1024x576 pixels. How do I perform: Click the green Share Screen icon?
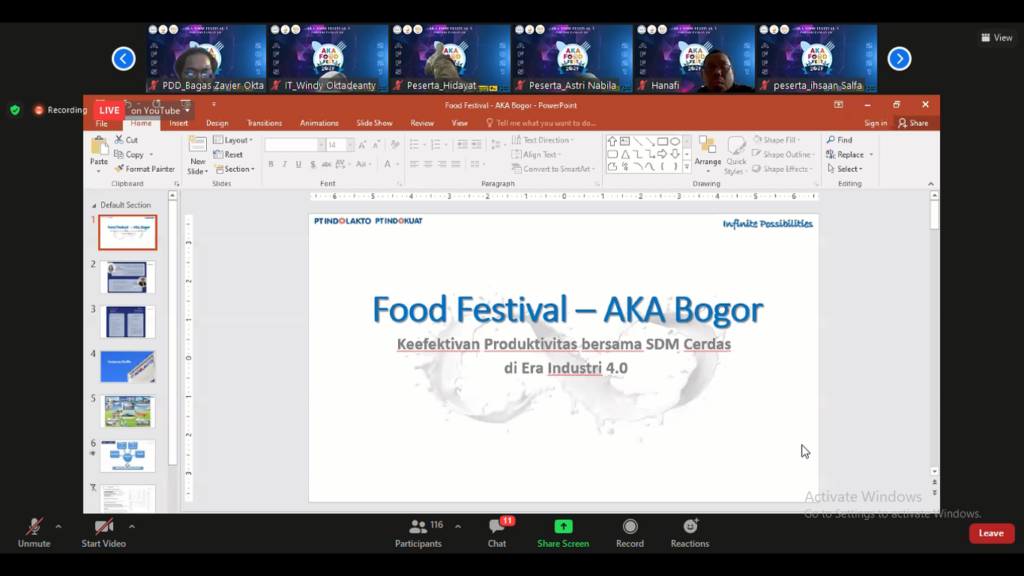563,527
